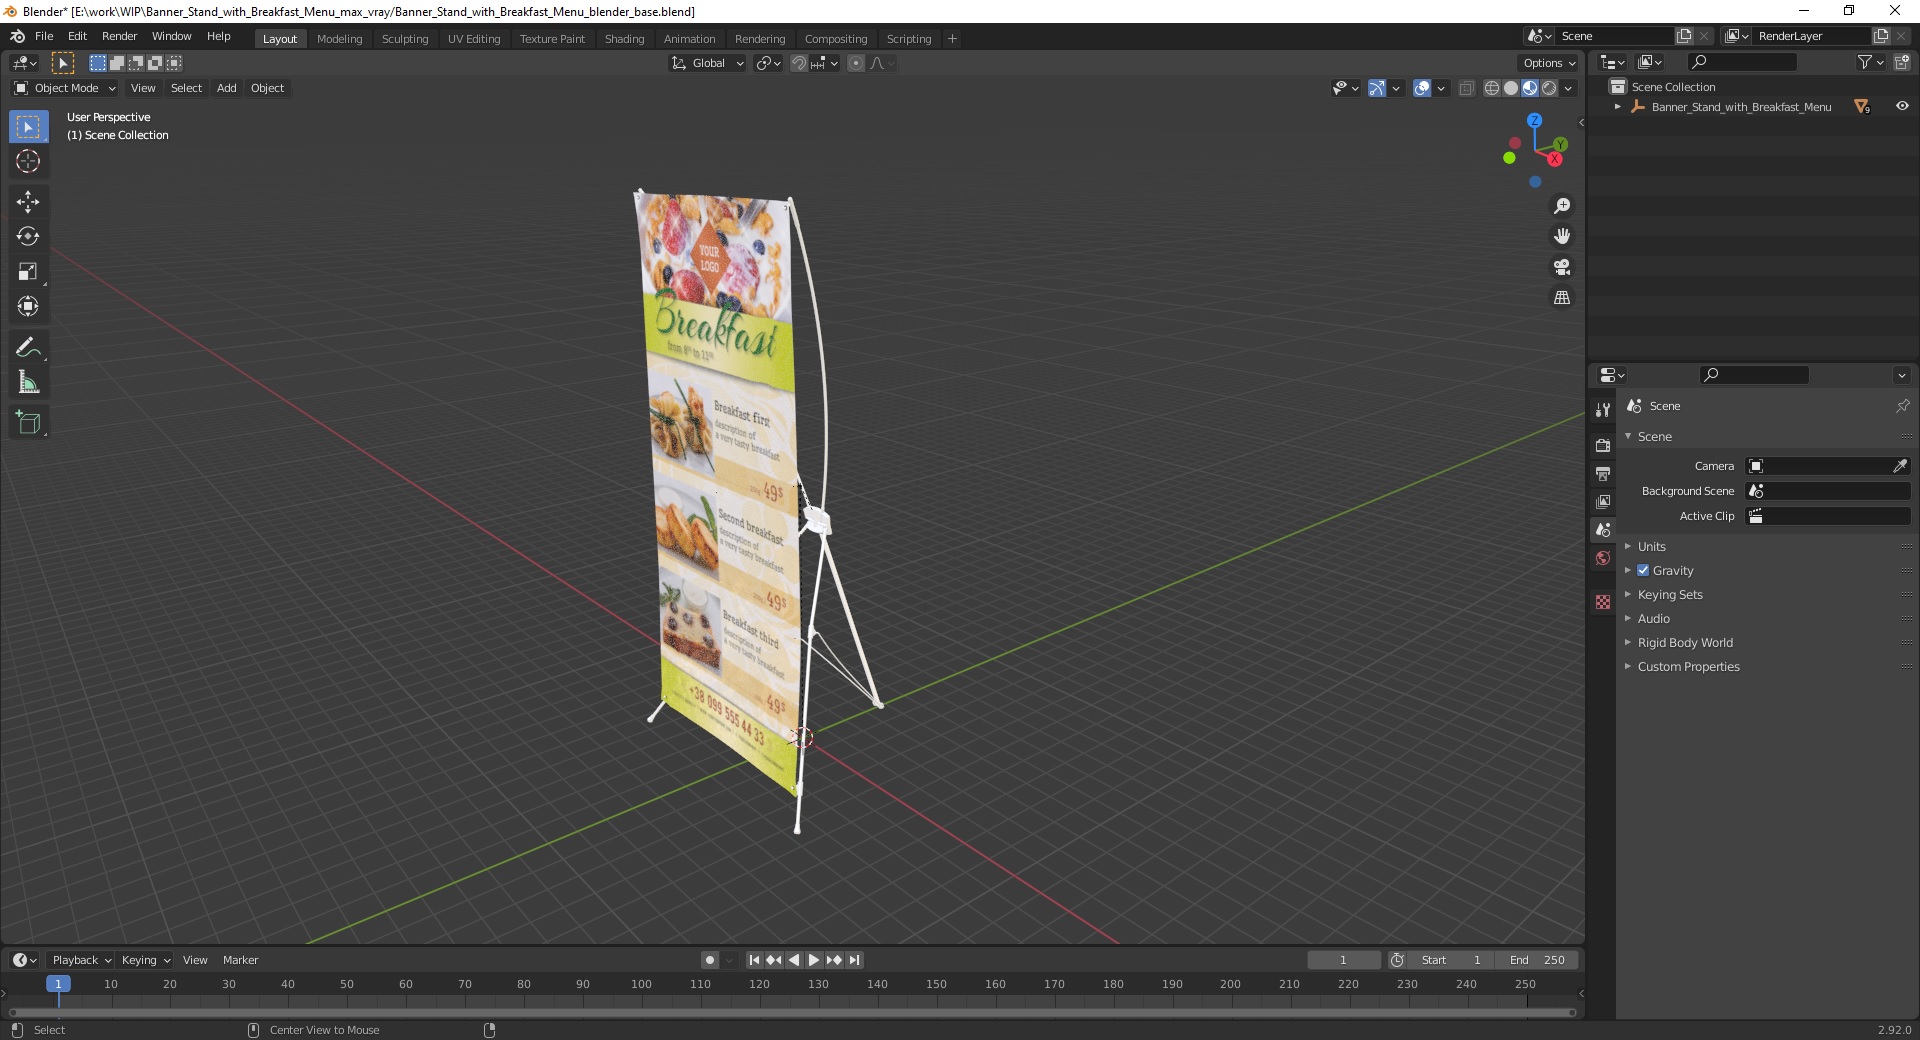Viewport: 1920px width, 1040px height.
Task: Open the Tool properties tab
Action: tap(1603, 410)
